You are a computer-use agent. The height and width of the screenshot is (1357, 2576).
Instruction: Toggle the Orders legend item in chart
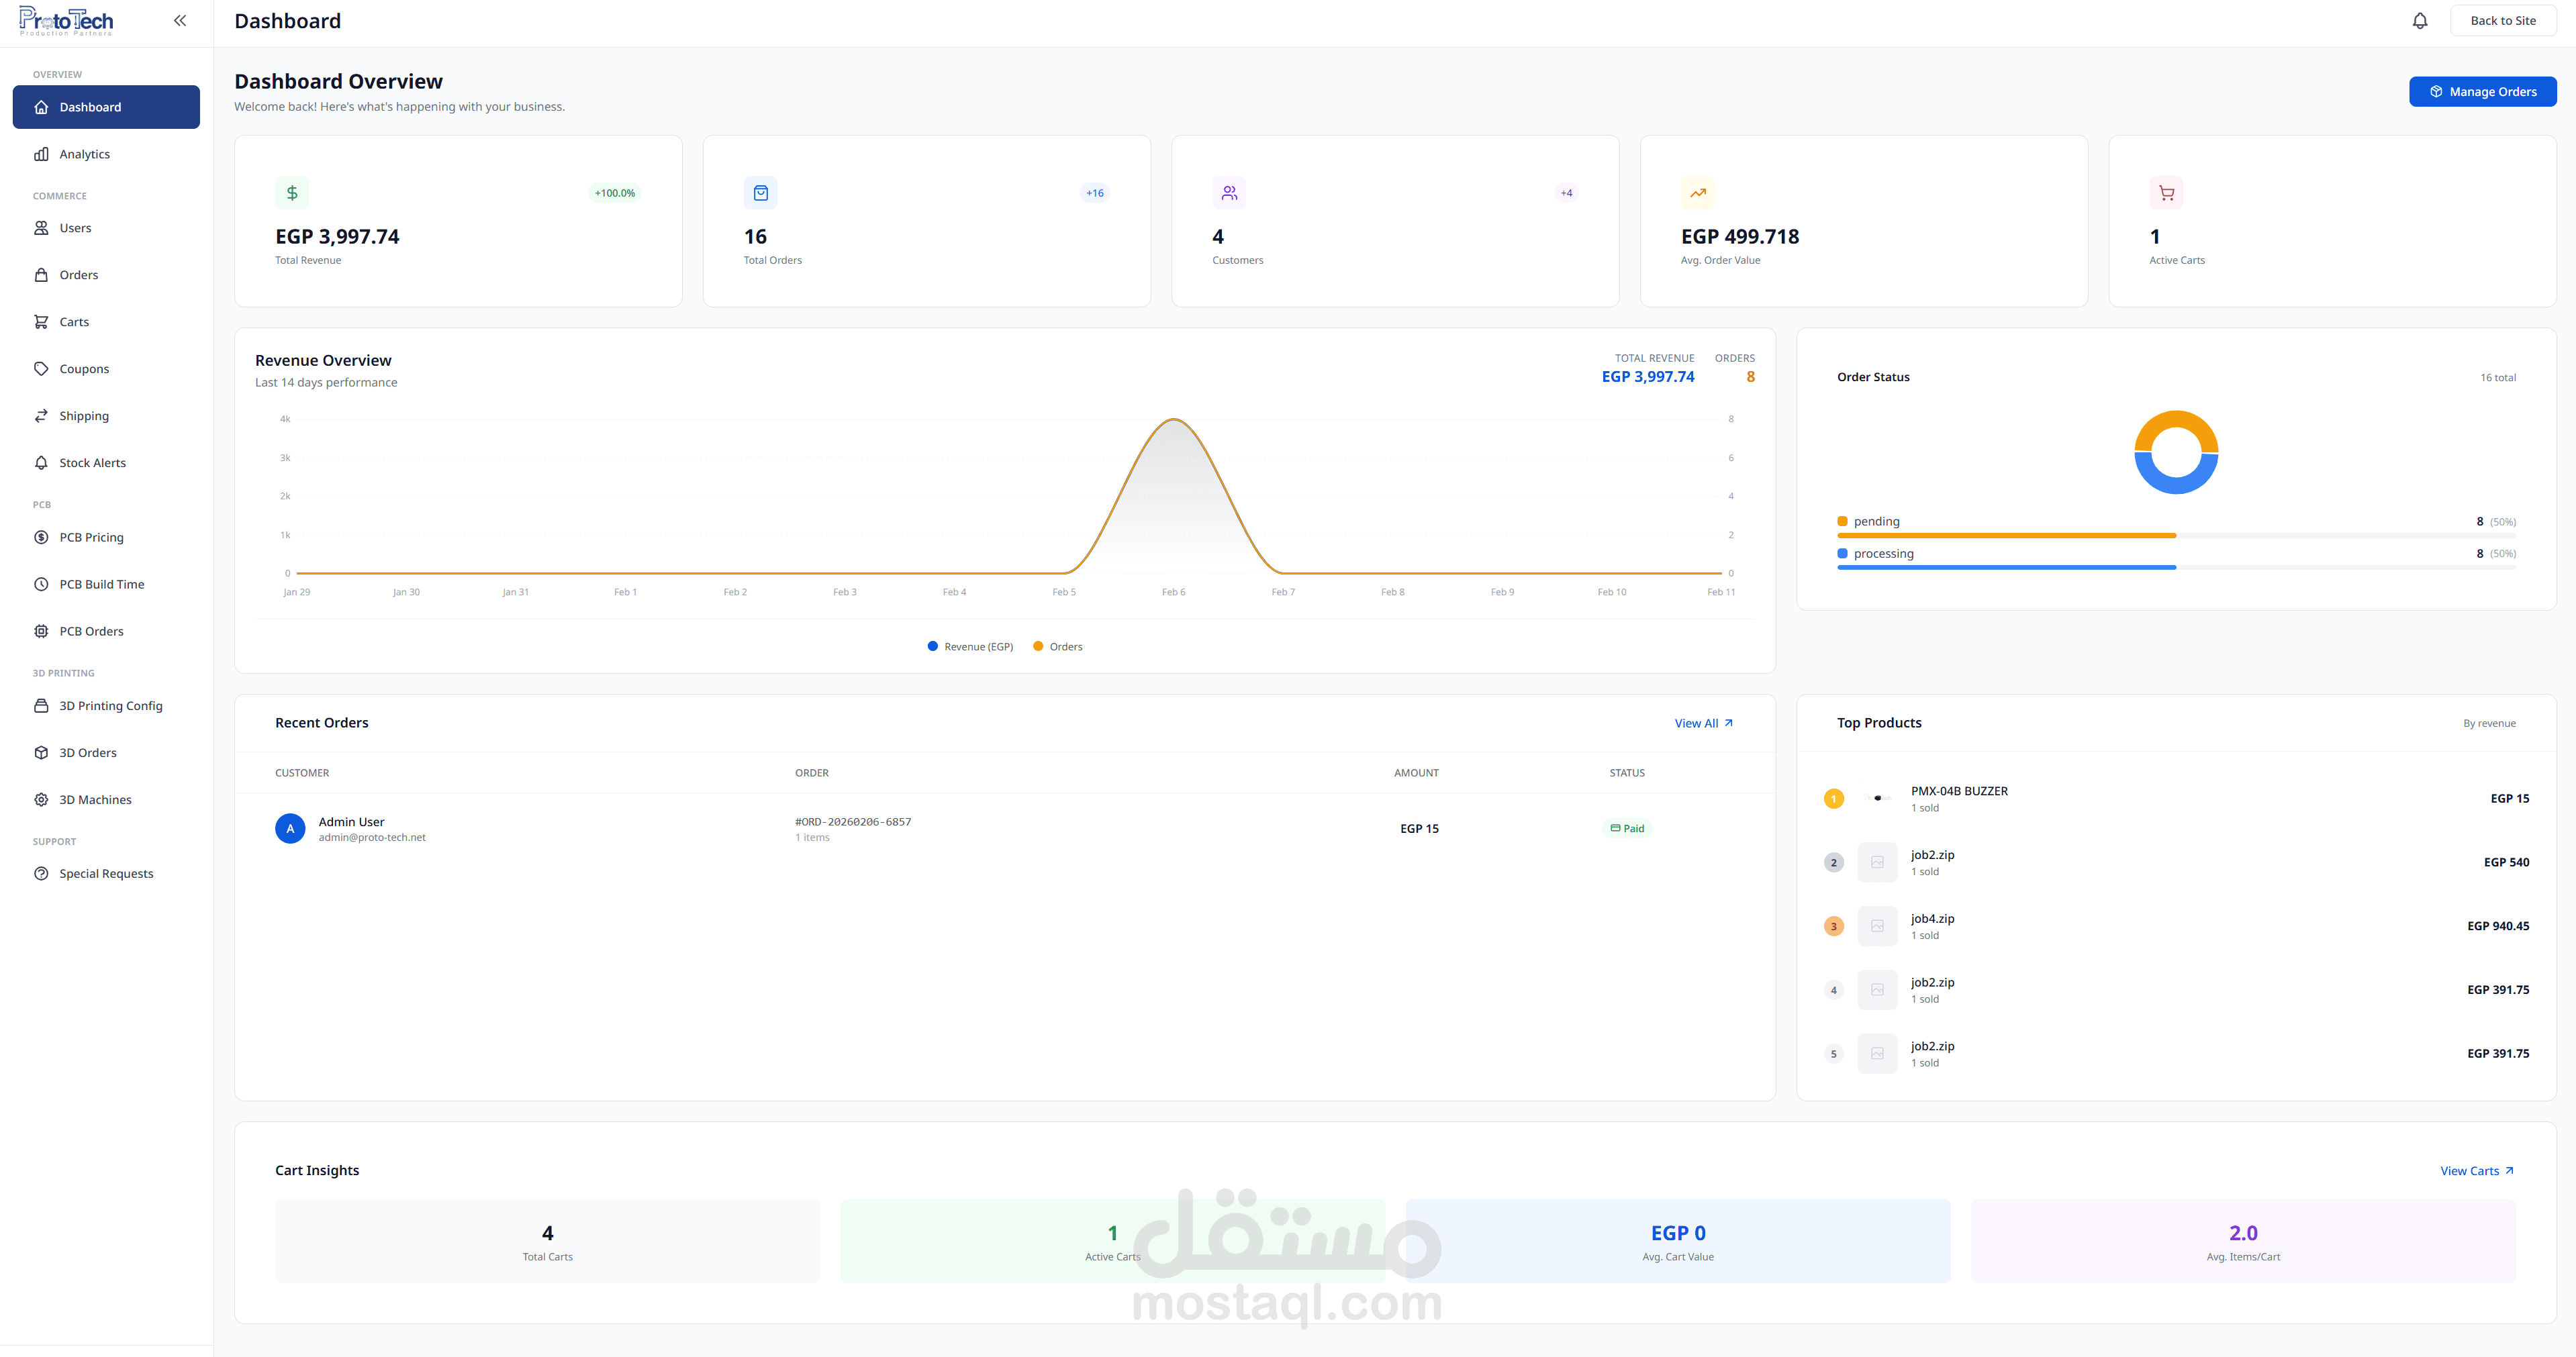[1057, 647]
